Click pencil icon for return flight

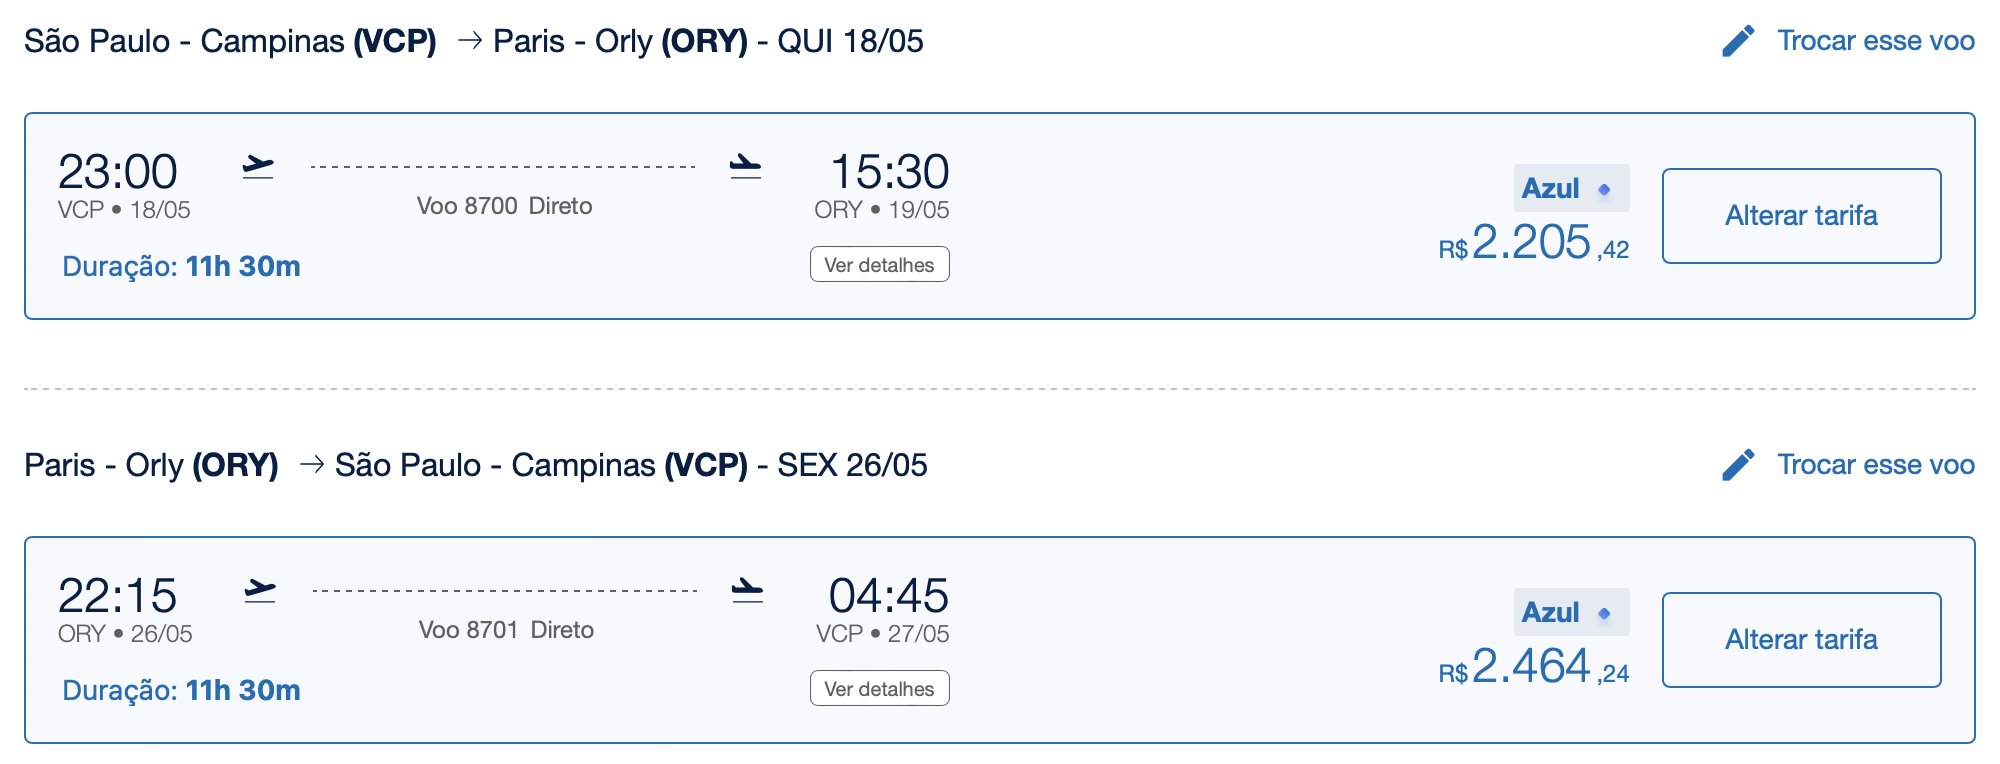pyautogui.click(x=1738, y=465)
